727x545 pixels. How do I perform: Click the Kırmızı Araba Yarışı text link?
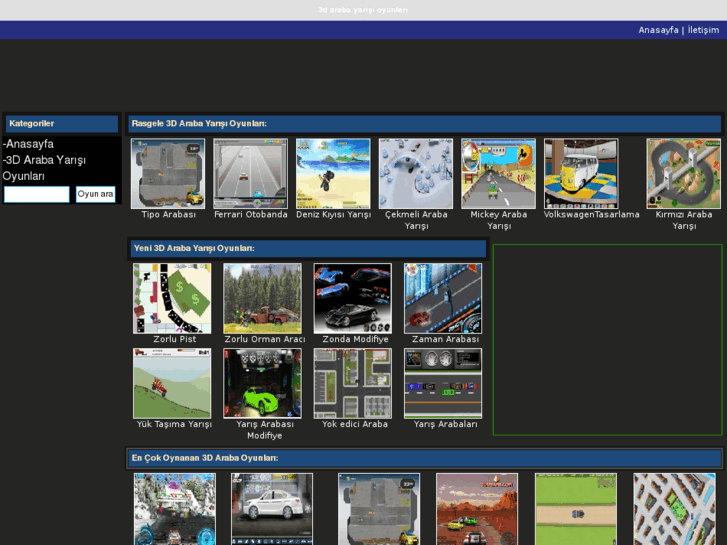tap(684, 220)
